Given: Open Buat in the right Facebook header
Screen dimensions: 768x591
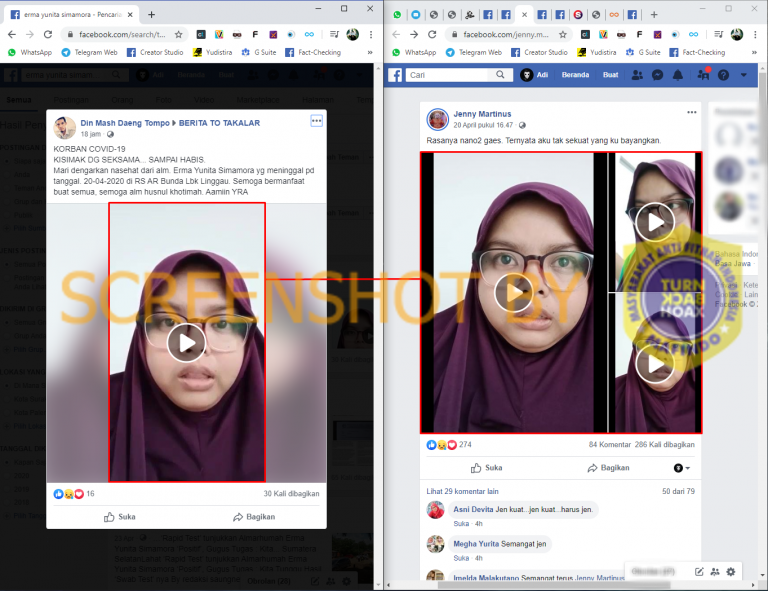Looking at the screenshot, I should coord(610,75).
